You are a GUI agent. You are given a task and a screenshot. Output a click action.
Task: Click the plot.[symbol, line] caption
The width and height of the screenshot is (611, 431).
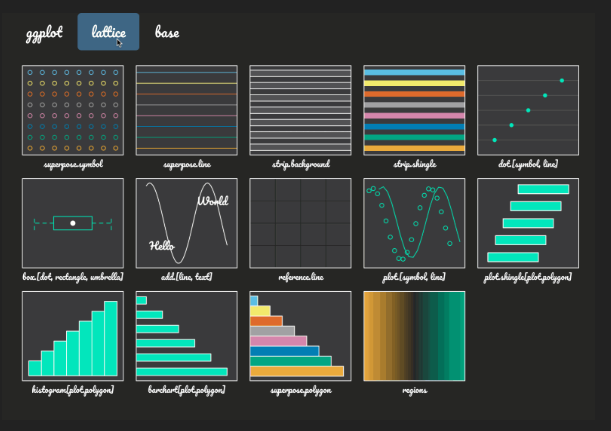[414, 277]
